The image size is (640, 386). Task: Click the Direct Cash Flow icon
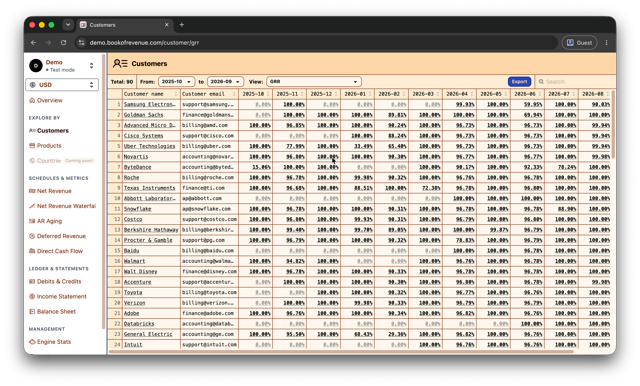pyautogui.click(x=32, y=251)
